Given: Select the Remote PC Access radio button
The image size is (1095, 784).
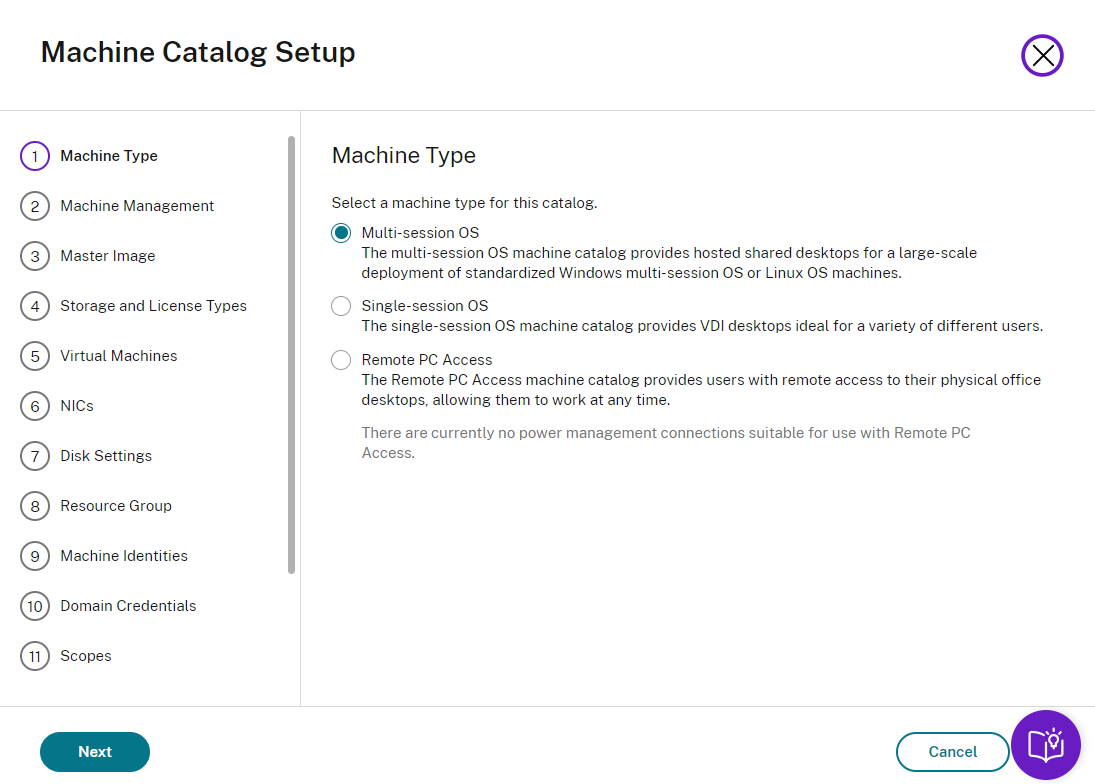Looking at the screenshot, I should pyautogui.click(x=341, y=360).
